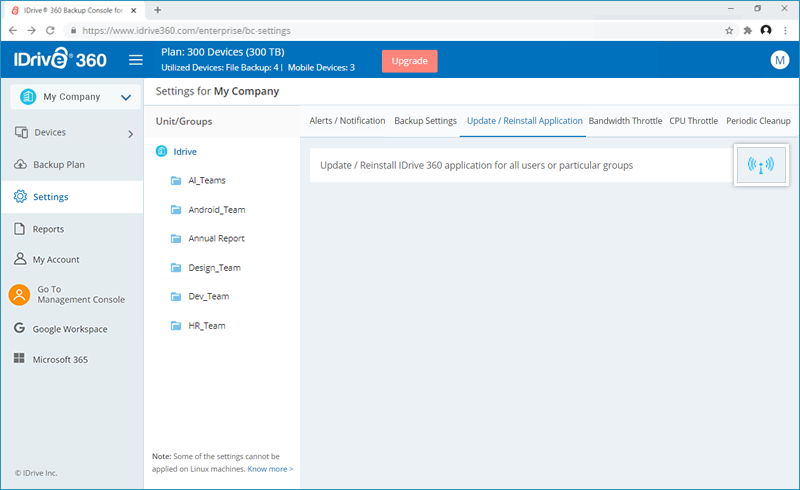Switch to the CPU Throttle tab
Viewport: 800px width, 490px height.
point(693,121)
